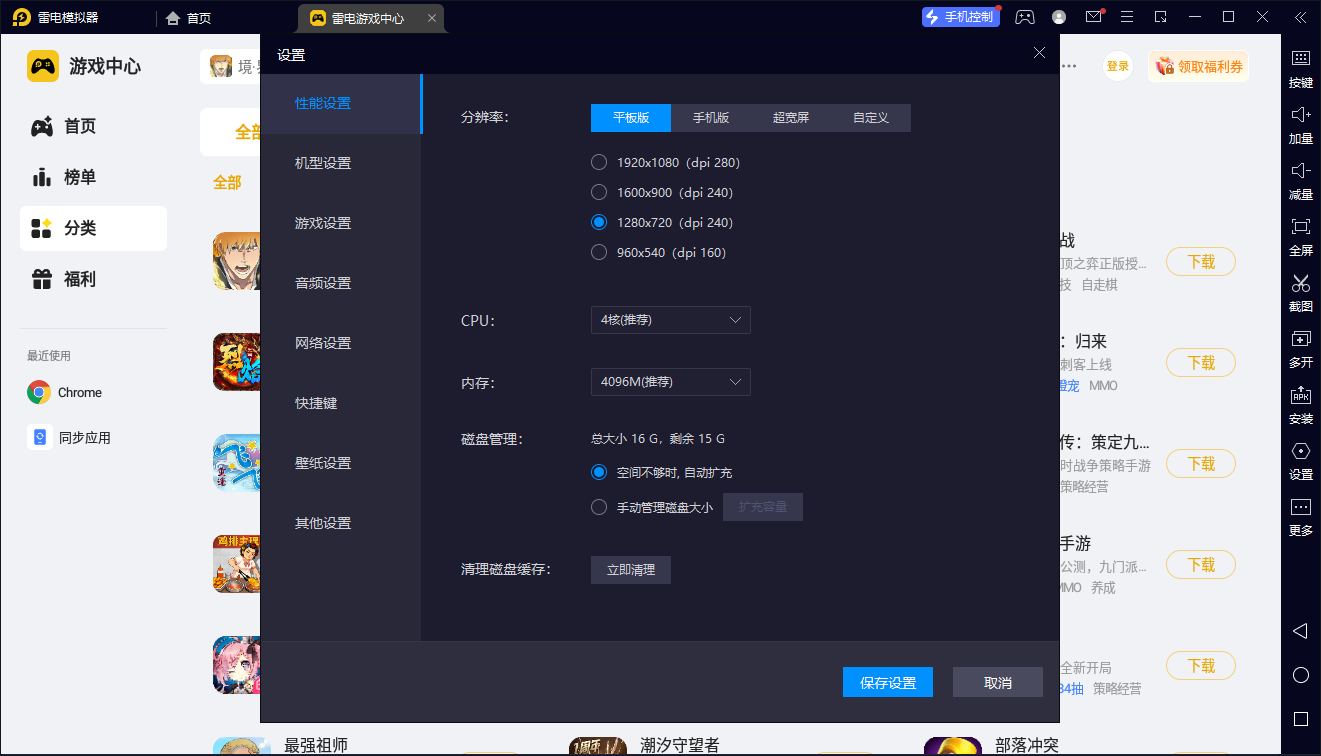Click the gamepad icon in the title bar
The image size is (1321, 756).
[x=1024, y=17]
